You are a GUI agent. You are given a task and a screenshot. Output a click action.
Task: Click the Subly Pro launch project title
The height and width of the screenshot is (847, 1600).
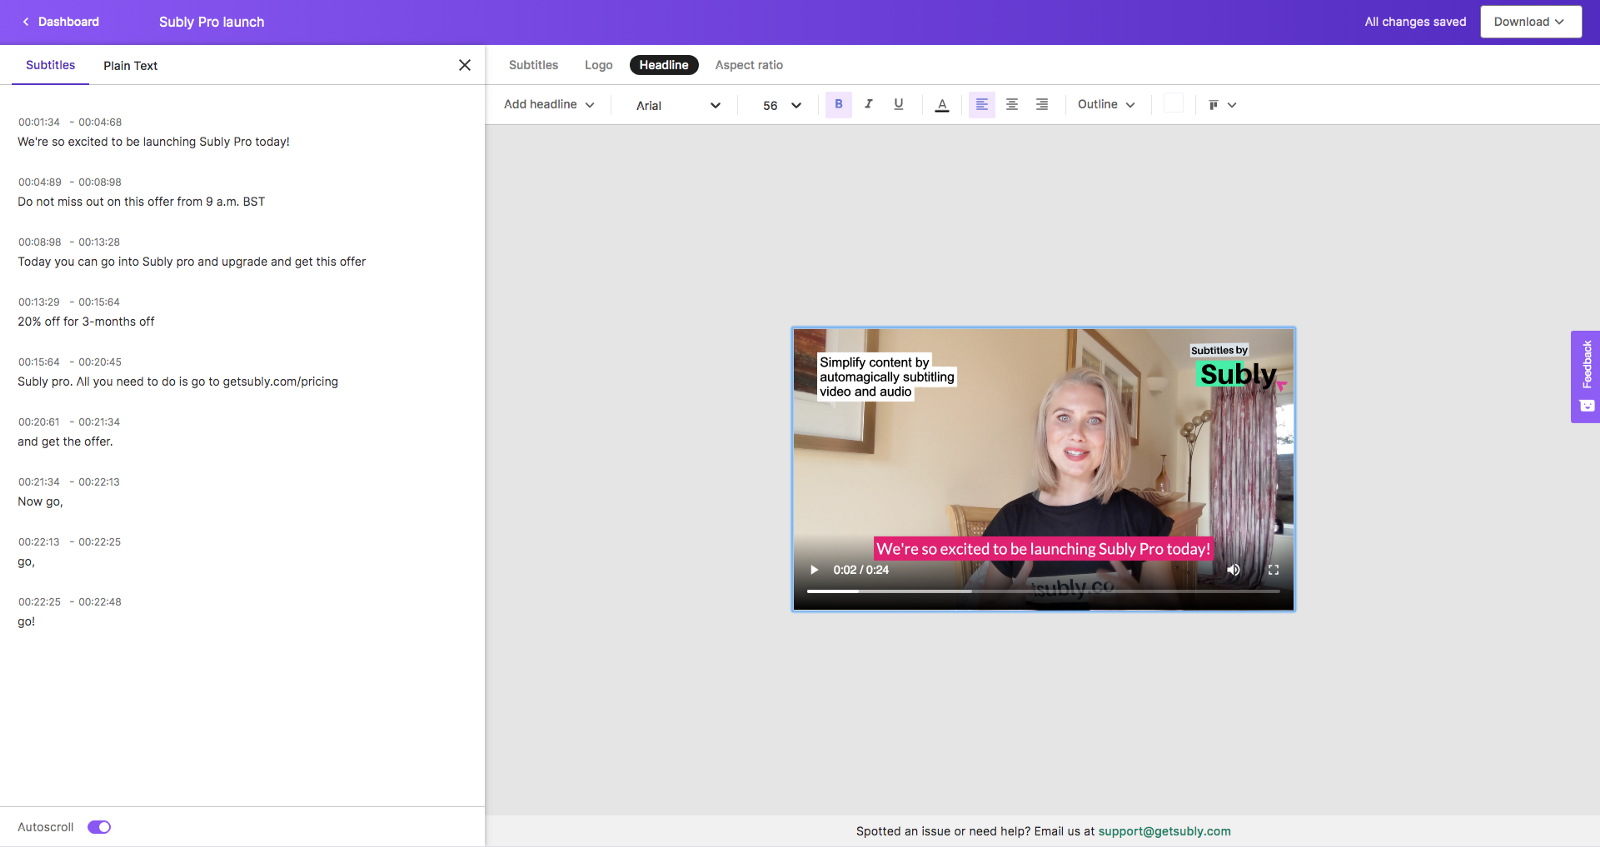pyautogui.click(x=212, y=22)
